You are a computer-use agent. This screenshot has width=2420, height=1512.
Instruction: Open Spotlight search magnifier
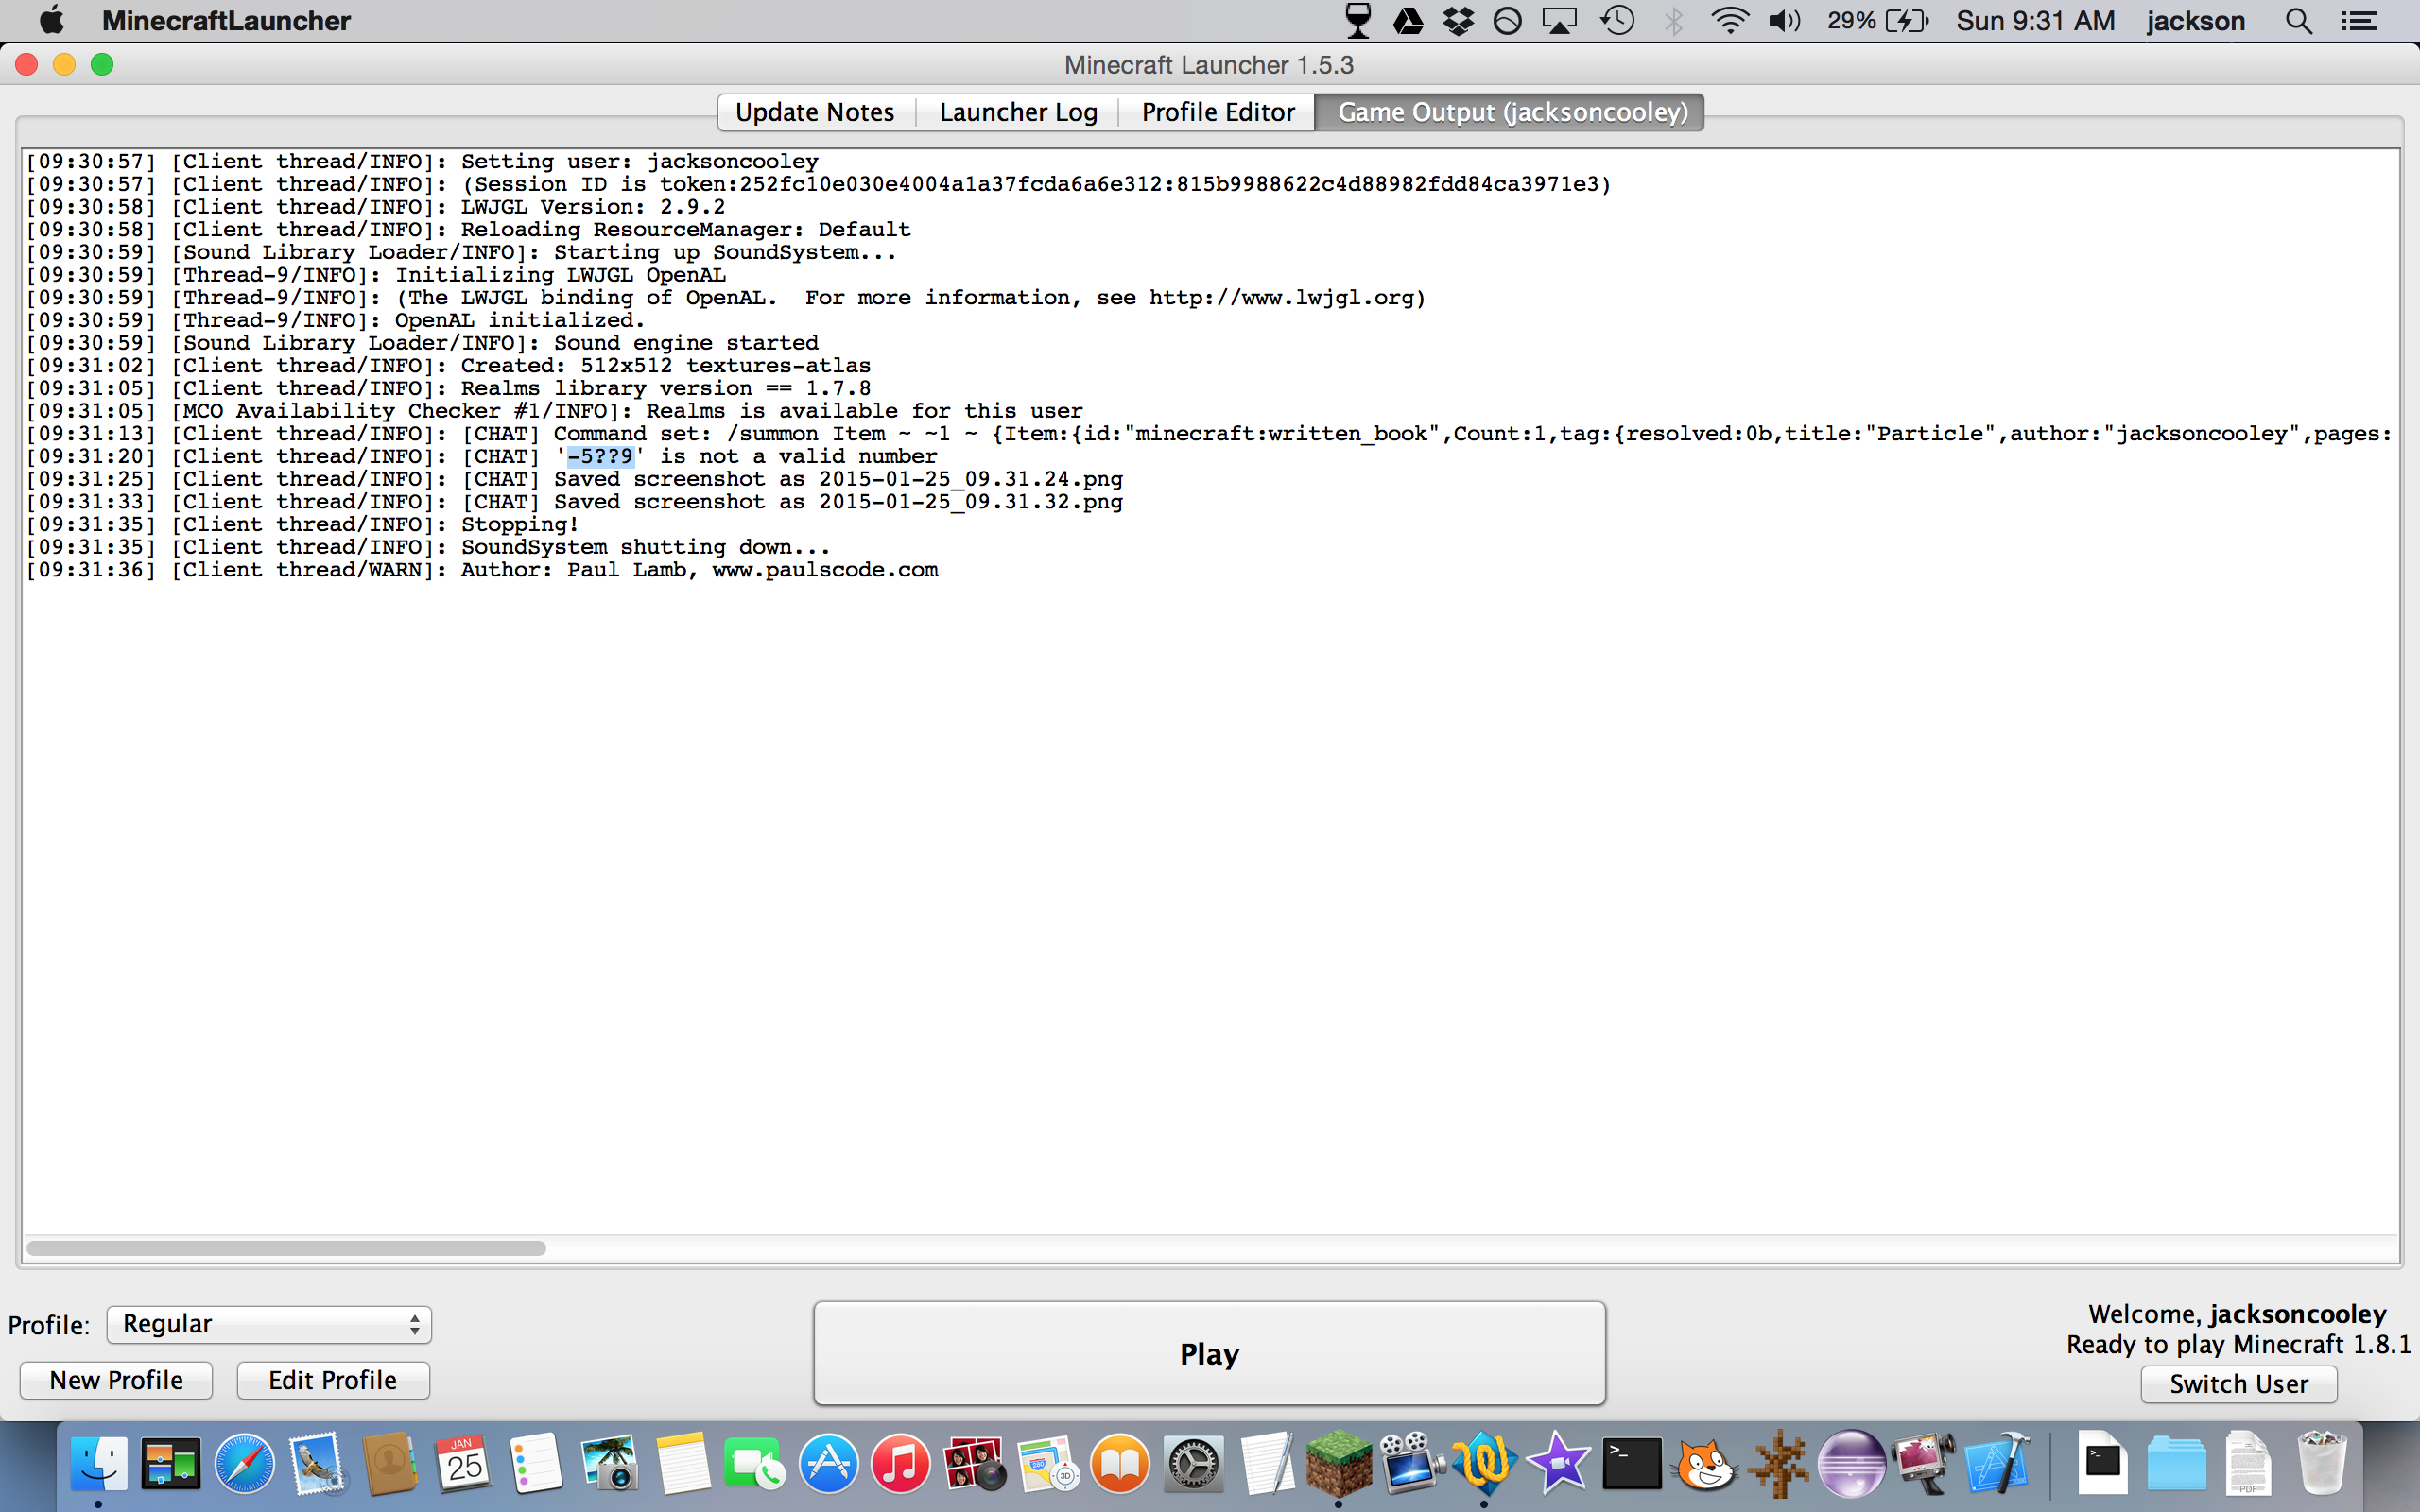click(x=2298, y=21)
